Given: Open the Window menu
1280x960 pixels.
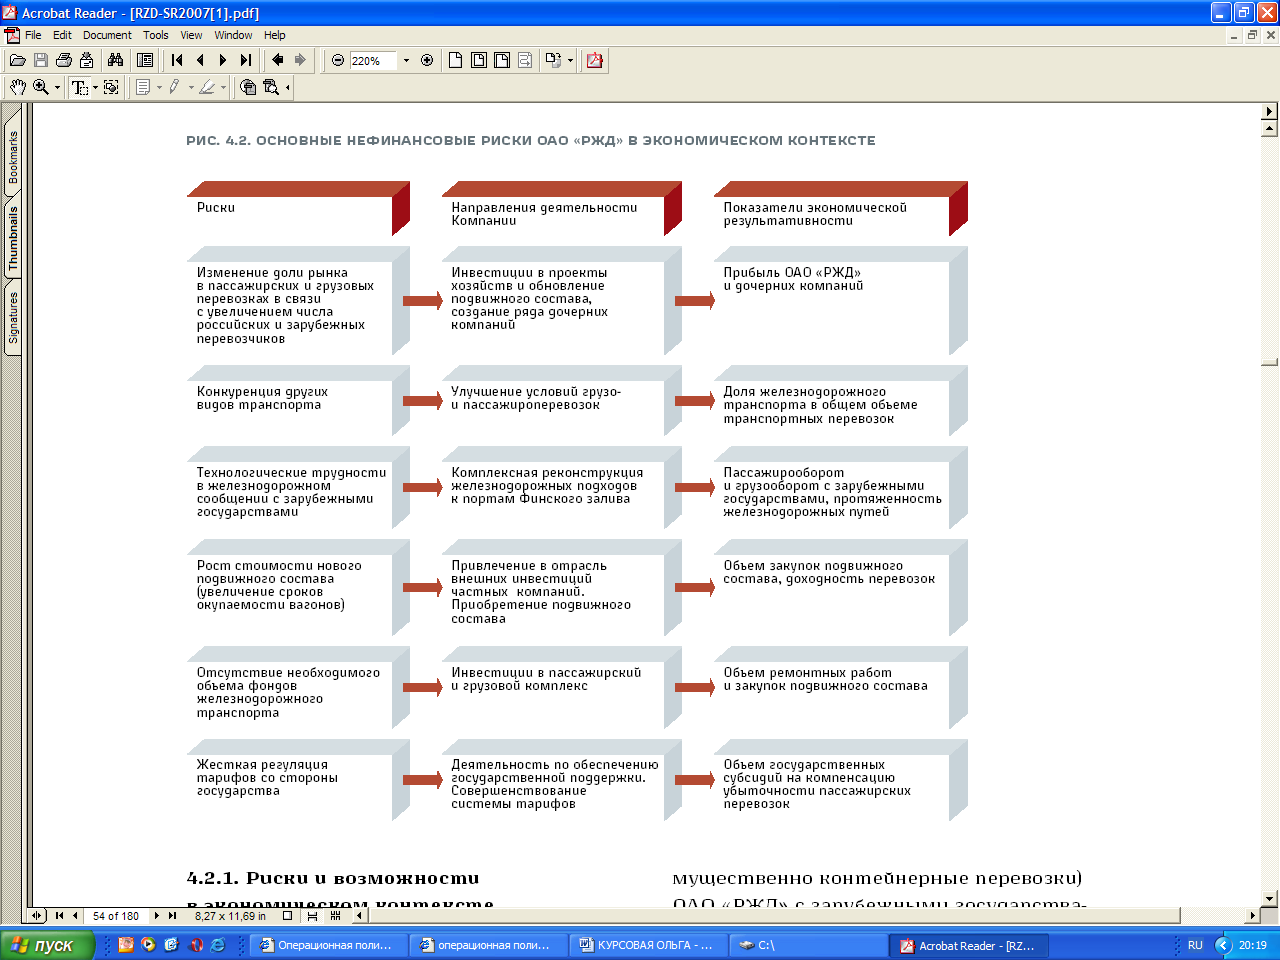Looking at the screenshot, I should click(x=233, y=35).
